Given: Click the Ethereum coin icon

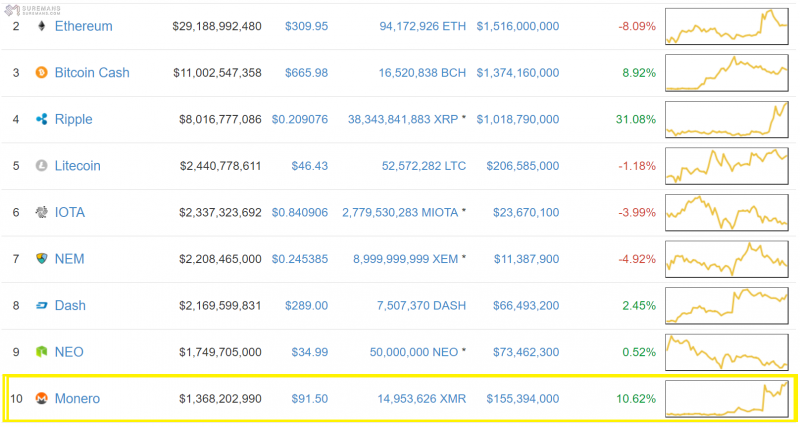Looking at the screenshot, I should [41, 26].
